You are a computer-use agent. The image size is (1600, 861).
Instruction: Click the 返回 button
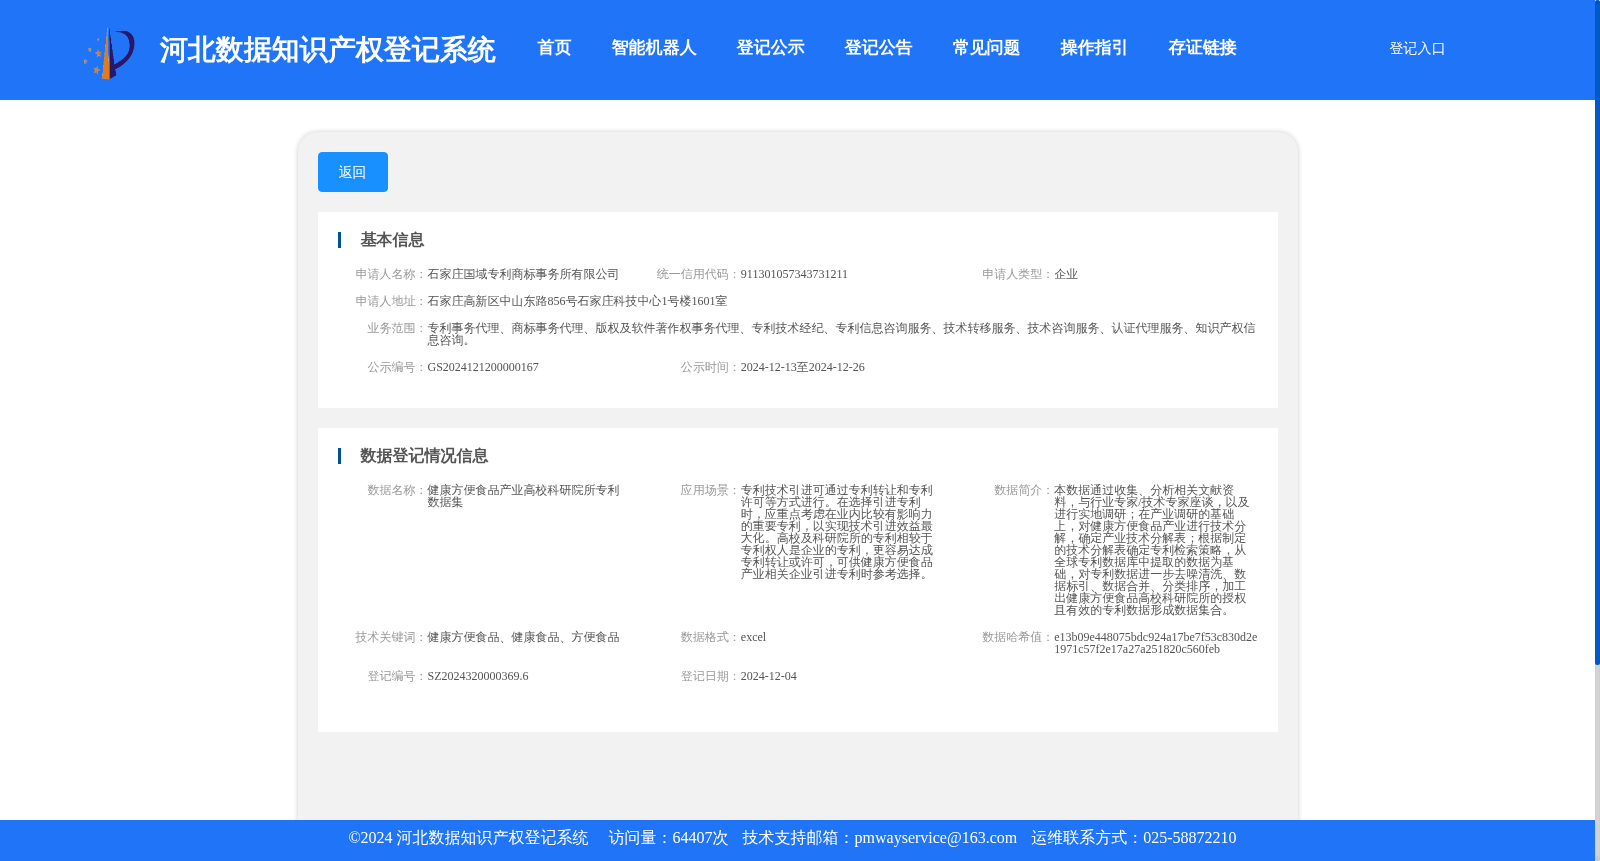353,172
